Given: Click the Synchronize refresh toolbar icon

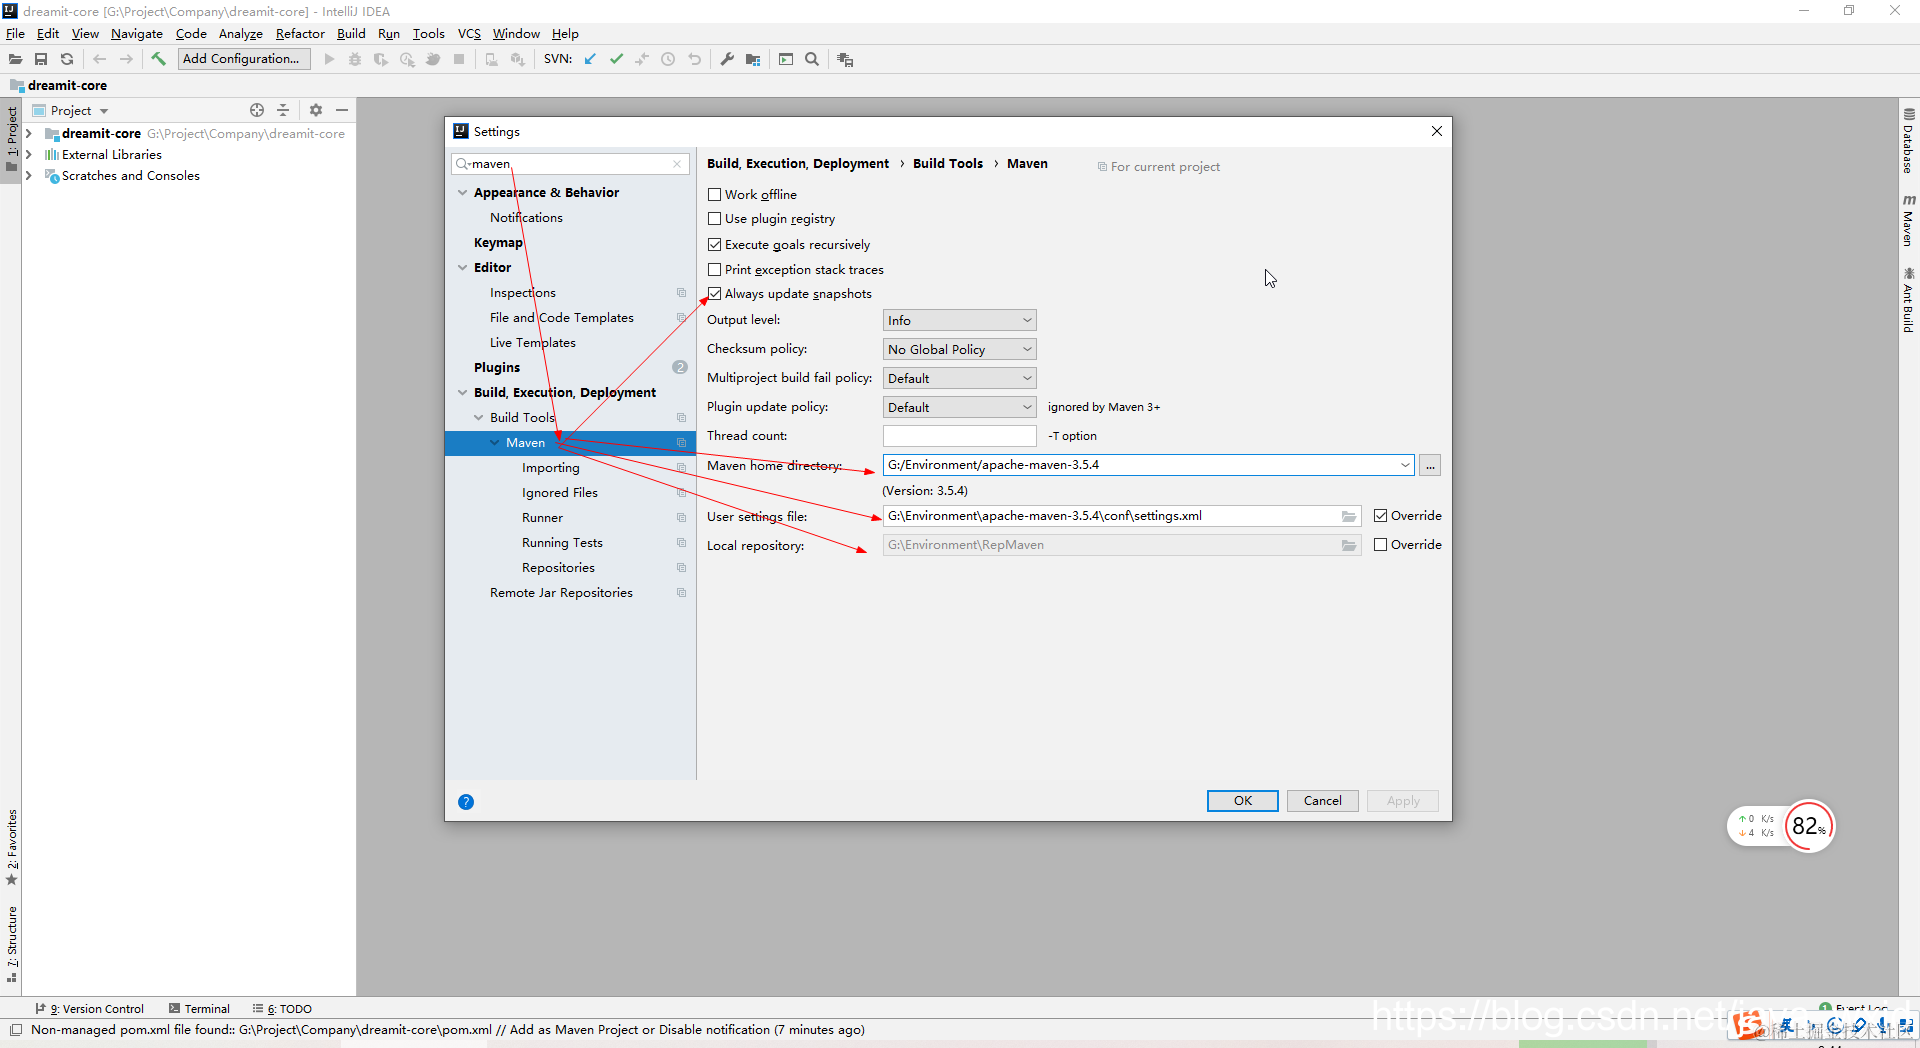Looking at the screenshot, I should click(x=67, y=59).
